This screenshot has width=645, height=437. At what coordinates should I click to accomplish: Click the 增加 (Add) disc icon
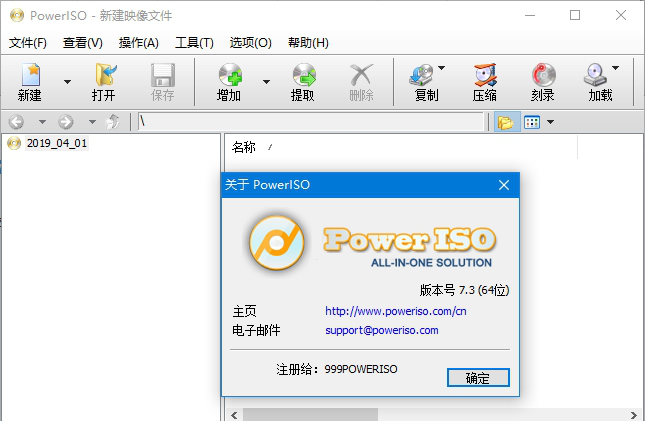230,75
